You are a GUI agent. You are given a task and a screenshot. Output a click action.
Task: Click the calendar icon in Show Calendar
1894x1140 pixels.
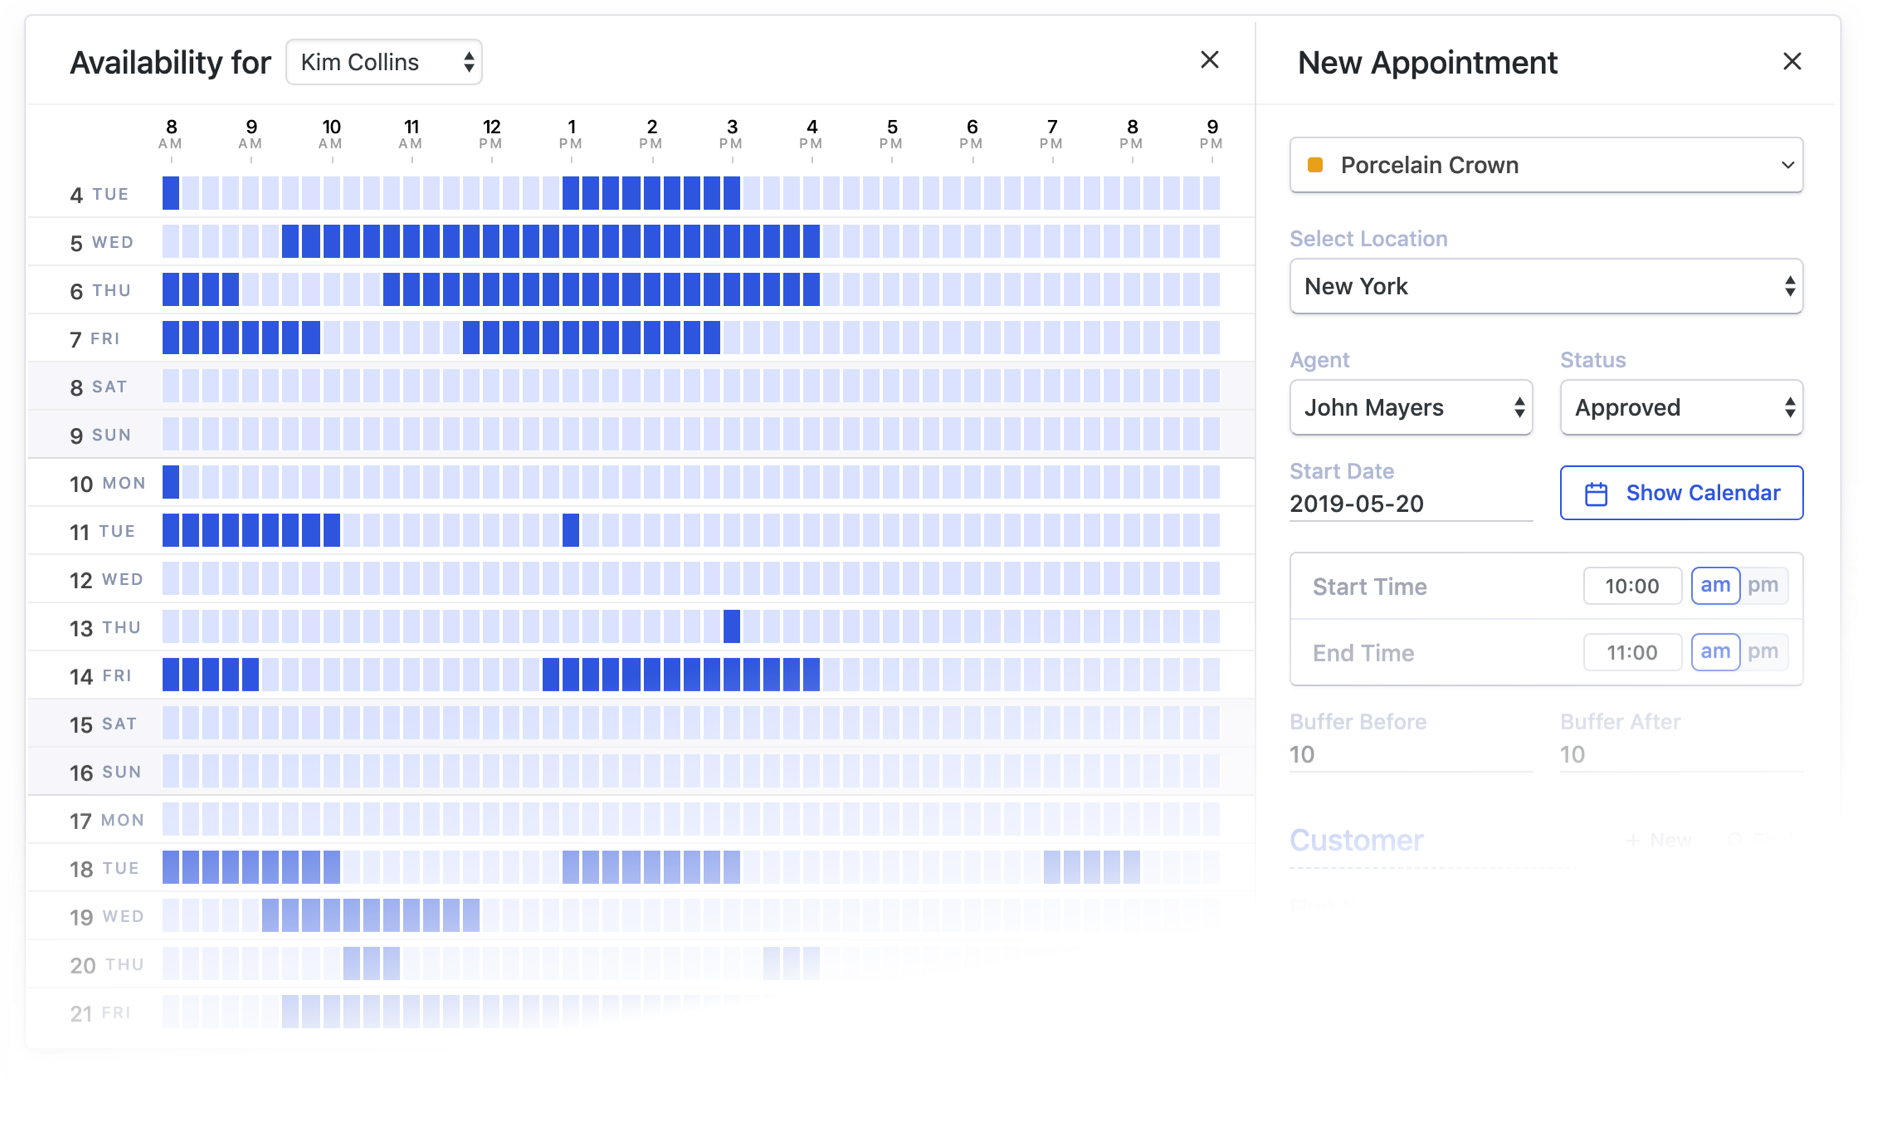1596,494
